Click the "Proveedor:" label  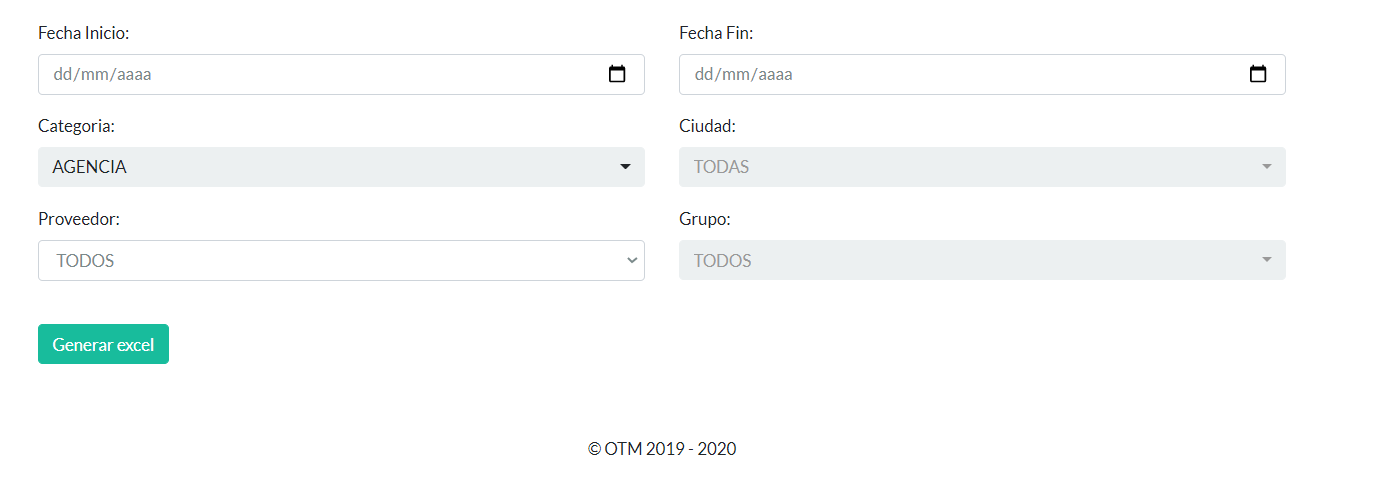click(79, 219)
